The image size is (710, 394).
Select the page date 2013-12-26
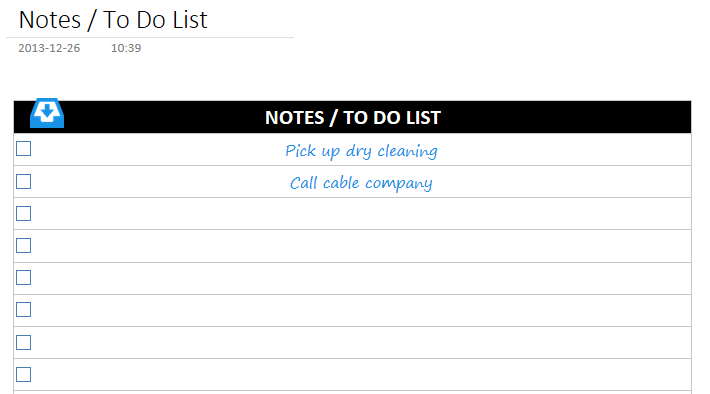pyautogui.click(x=49, y=48)
